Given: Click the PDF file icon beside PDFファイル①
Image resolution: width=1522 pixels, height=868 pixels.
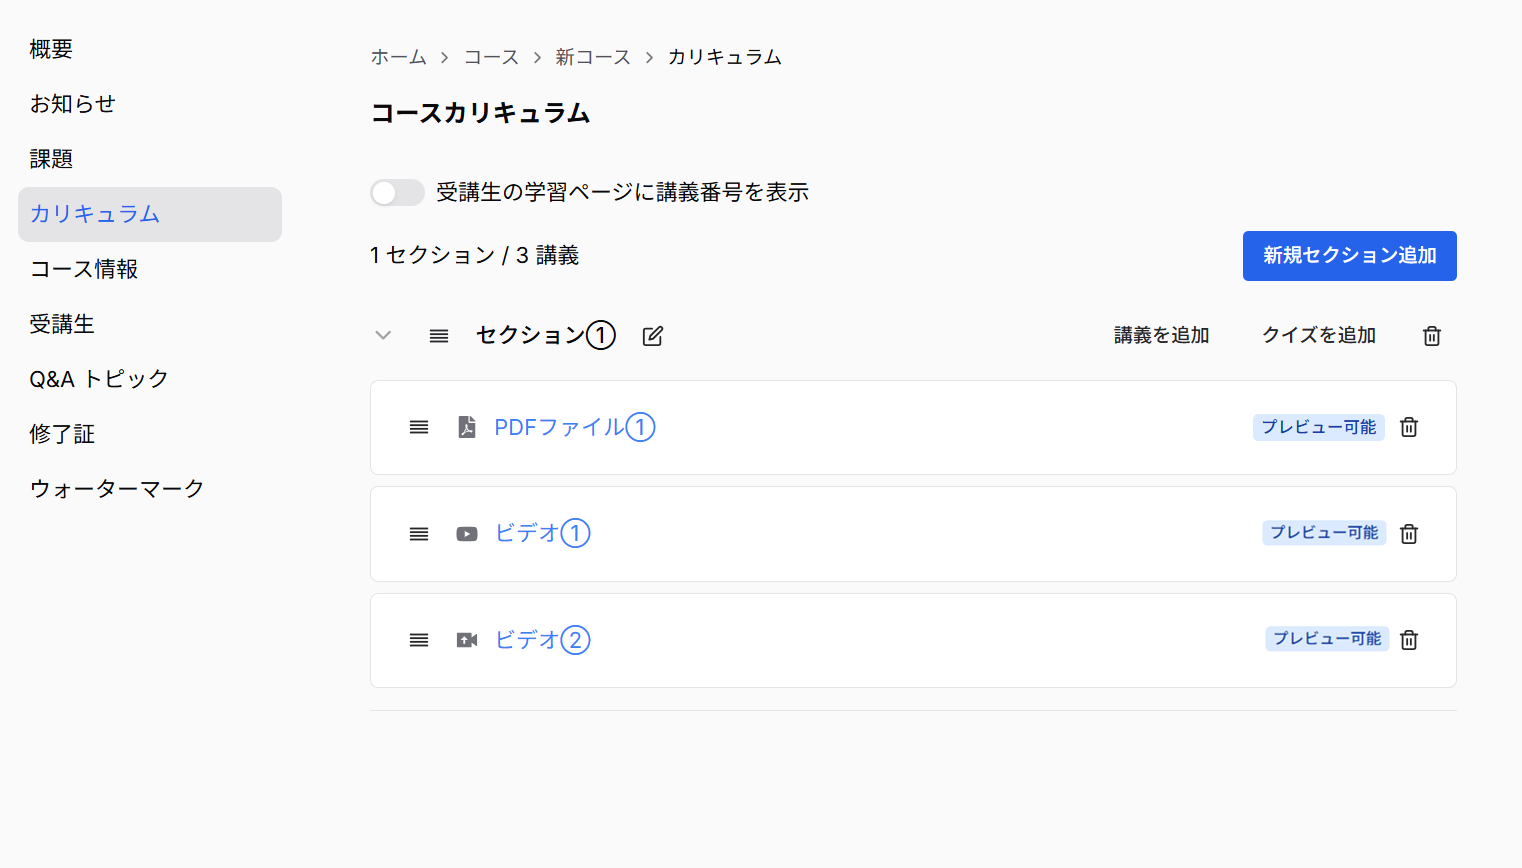Looking at the screenshot, I should tap(466, 427).
